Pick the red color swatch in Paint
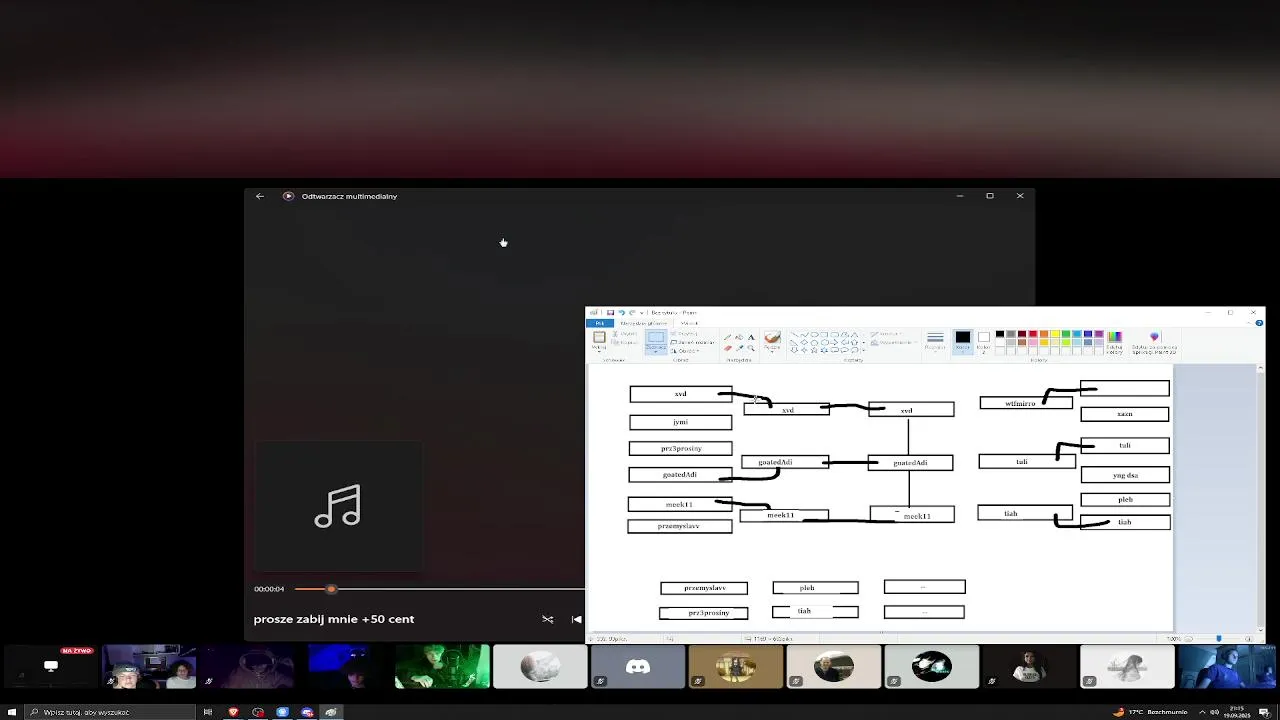This screenshot has width=1280, height=720. pos(1033,334)
